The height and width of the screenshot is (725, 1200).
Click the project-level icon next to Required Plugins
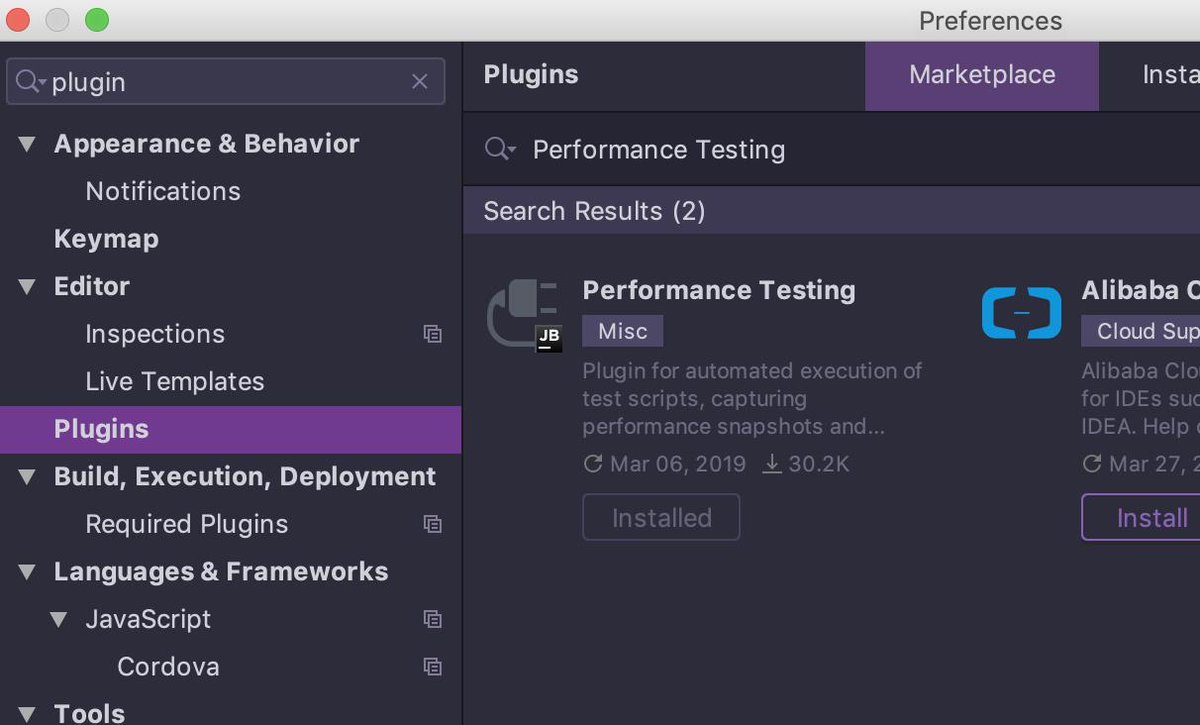(x=432, y=524)
